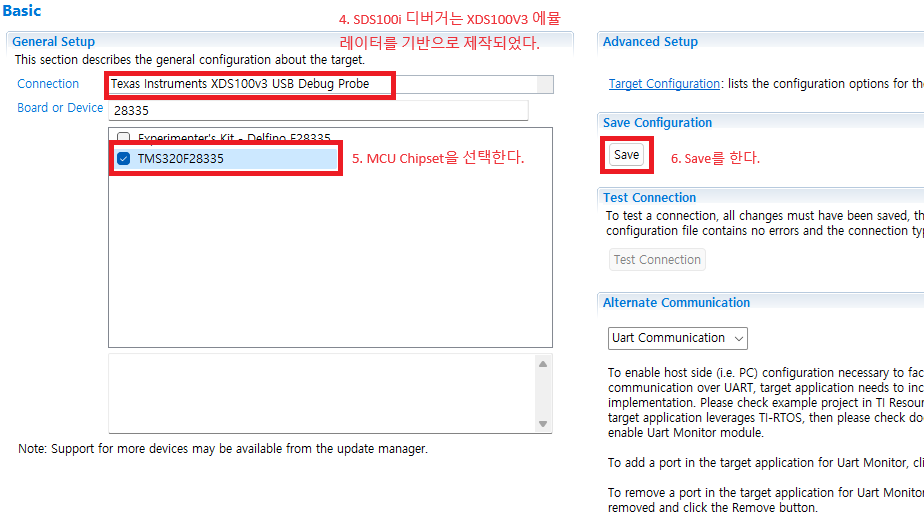Expand the Uart Communication dropdown
The image size is (924, 517).
point(678,338)
